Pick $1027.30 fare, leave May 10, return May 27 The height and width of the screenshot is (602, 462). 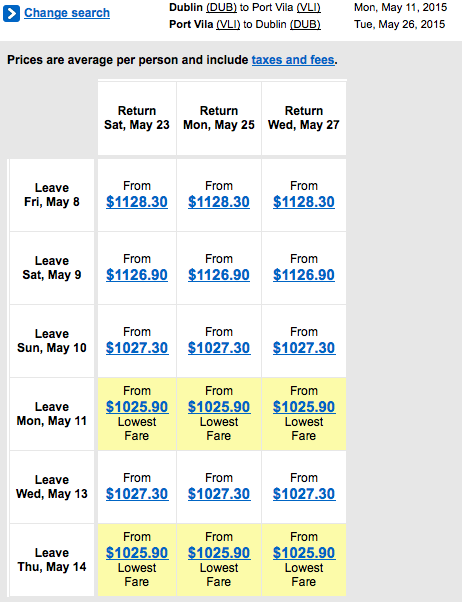[x=304, y=347]
